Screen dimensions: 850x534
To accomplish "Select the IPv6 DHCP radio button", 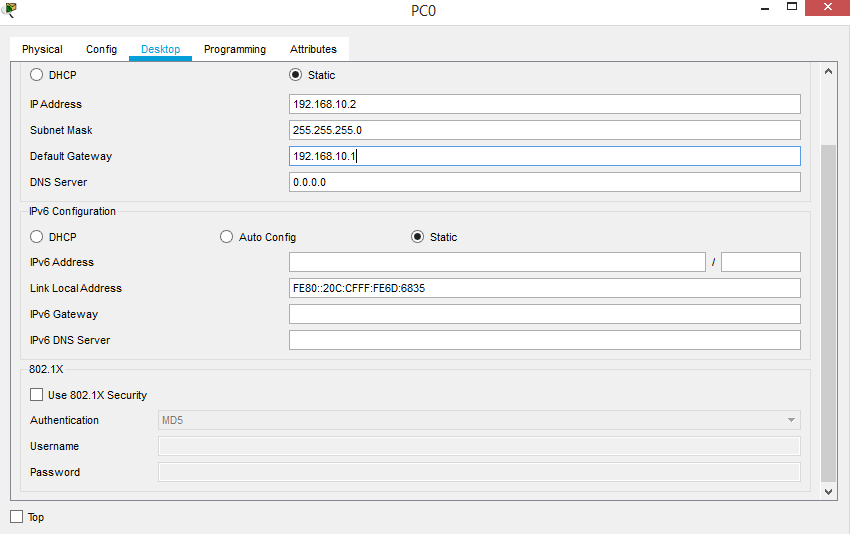I will tap(36, 237).
